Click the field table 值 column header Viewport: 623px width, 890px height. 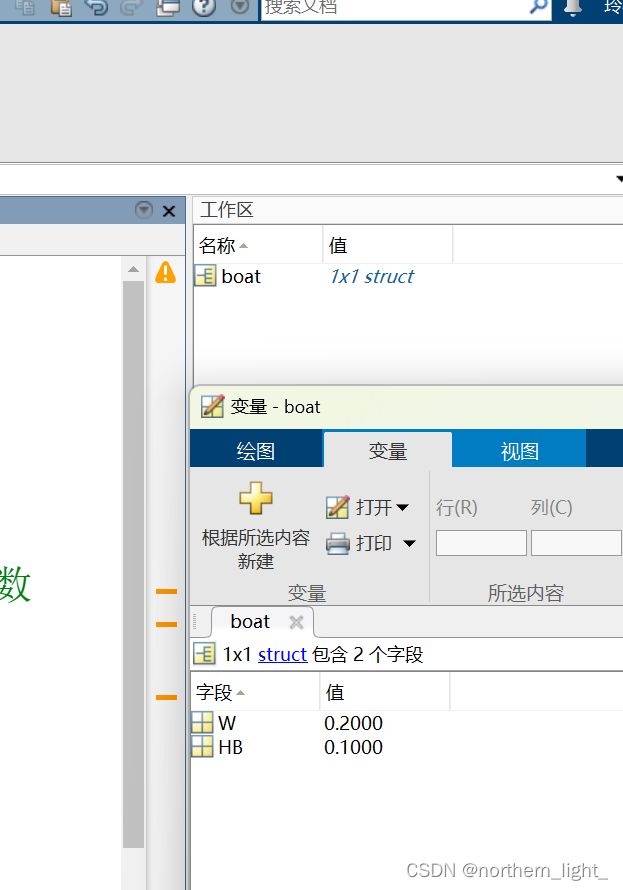385,692
